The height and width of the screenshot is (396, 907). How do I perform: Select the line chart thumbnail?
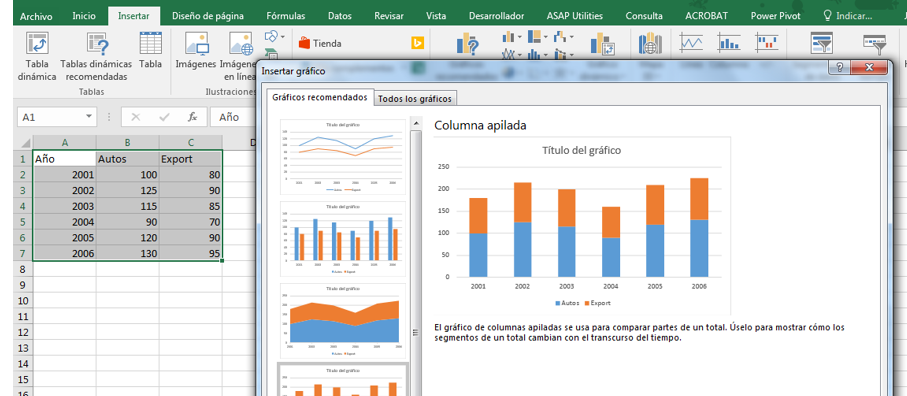[343, 157]
